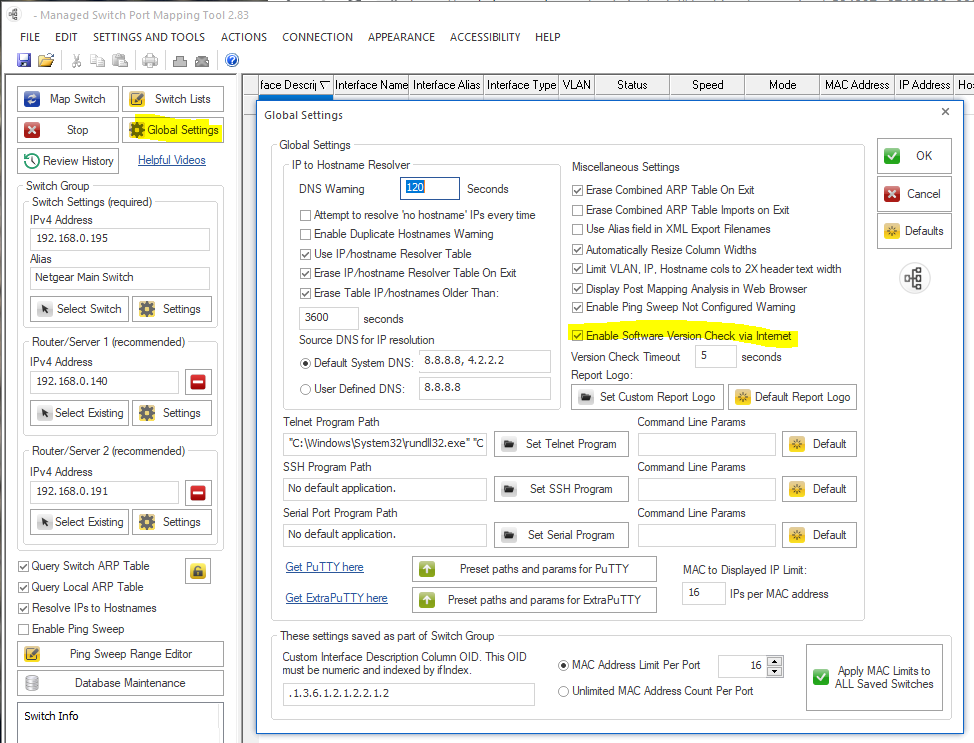Confirm the dialog with OK
The width and height of the screenshot is (974, 743).
[x=914, y=156]
